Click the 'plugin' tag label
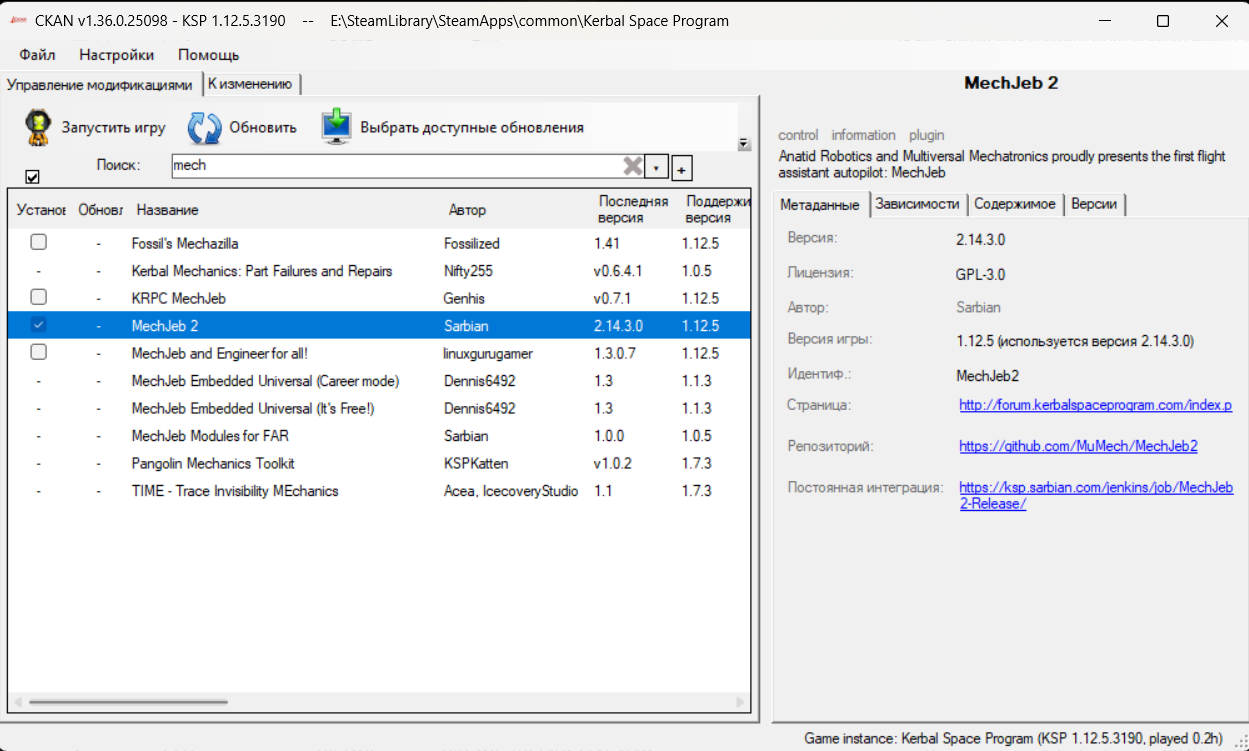This screenshot has width=1249, height=751. coord(926,135)
